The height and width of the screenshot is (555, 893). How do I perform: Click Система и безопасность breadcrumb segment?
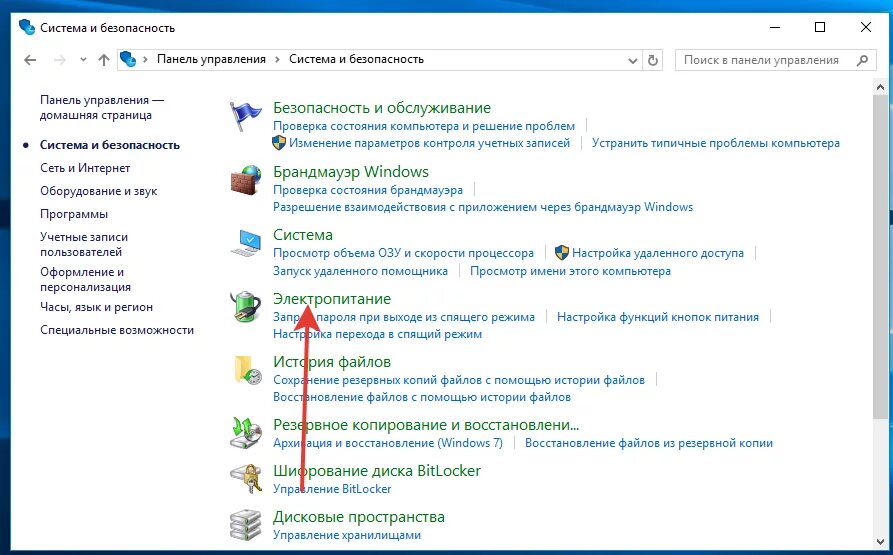(357, 59)
